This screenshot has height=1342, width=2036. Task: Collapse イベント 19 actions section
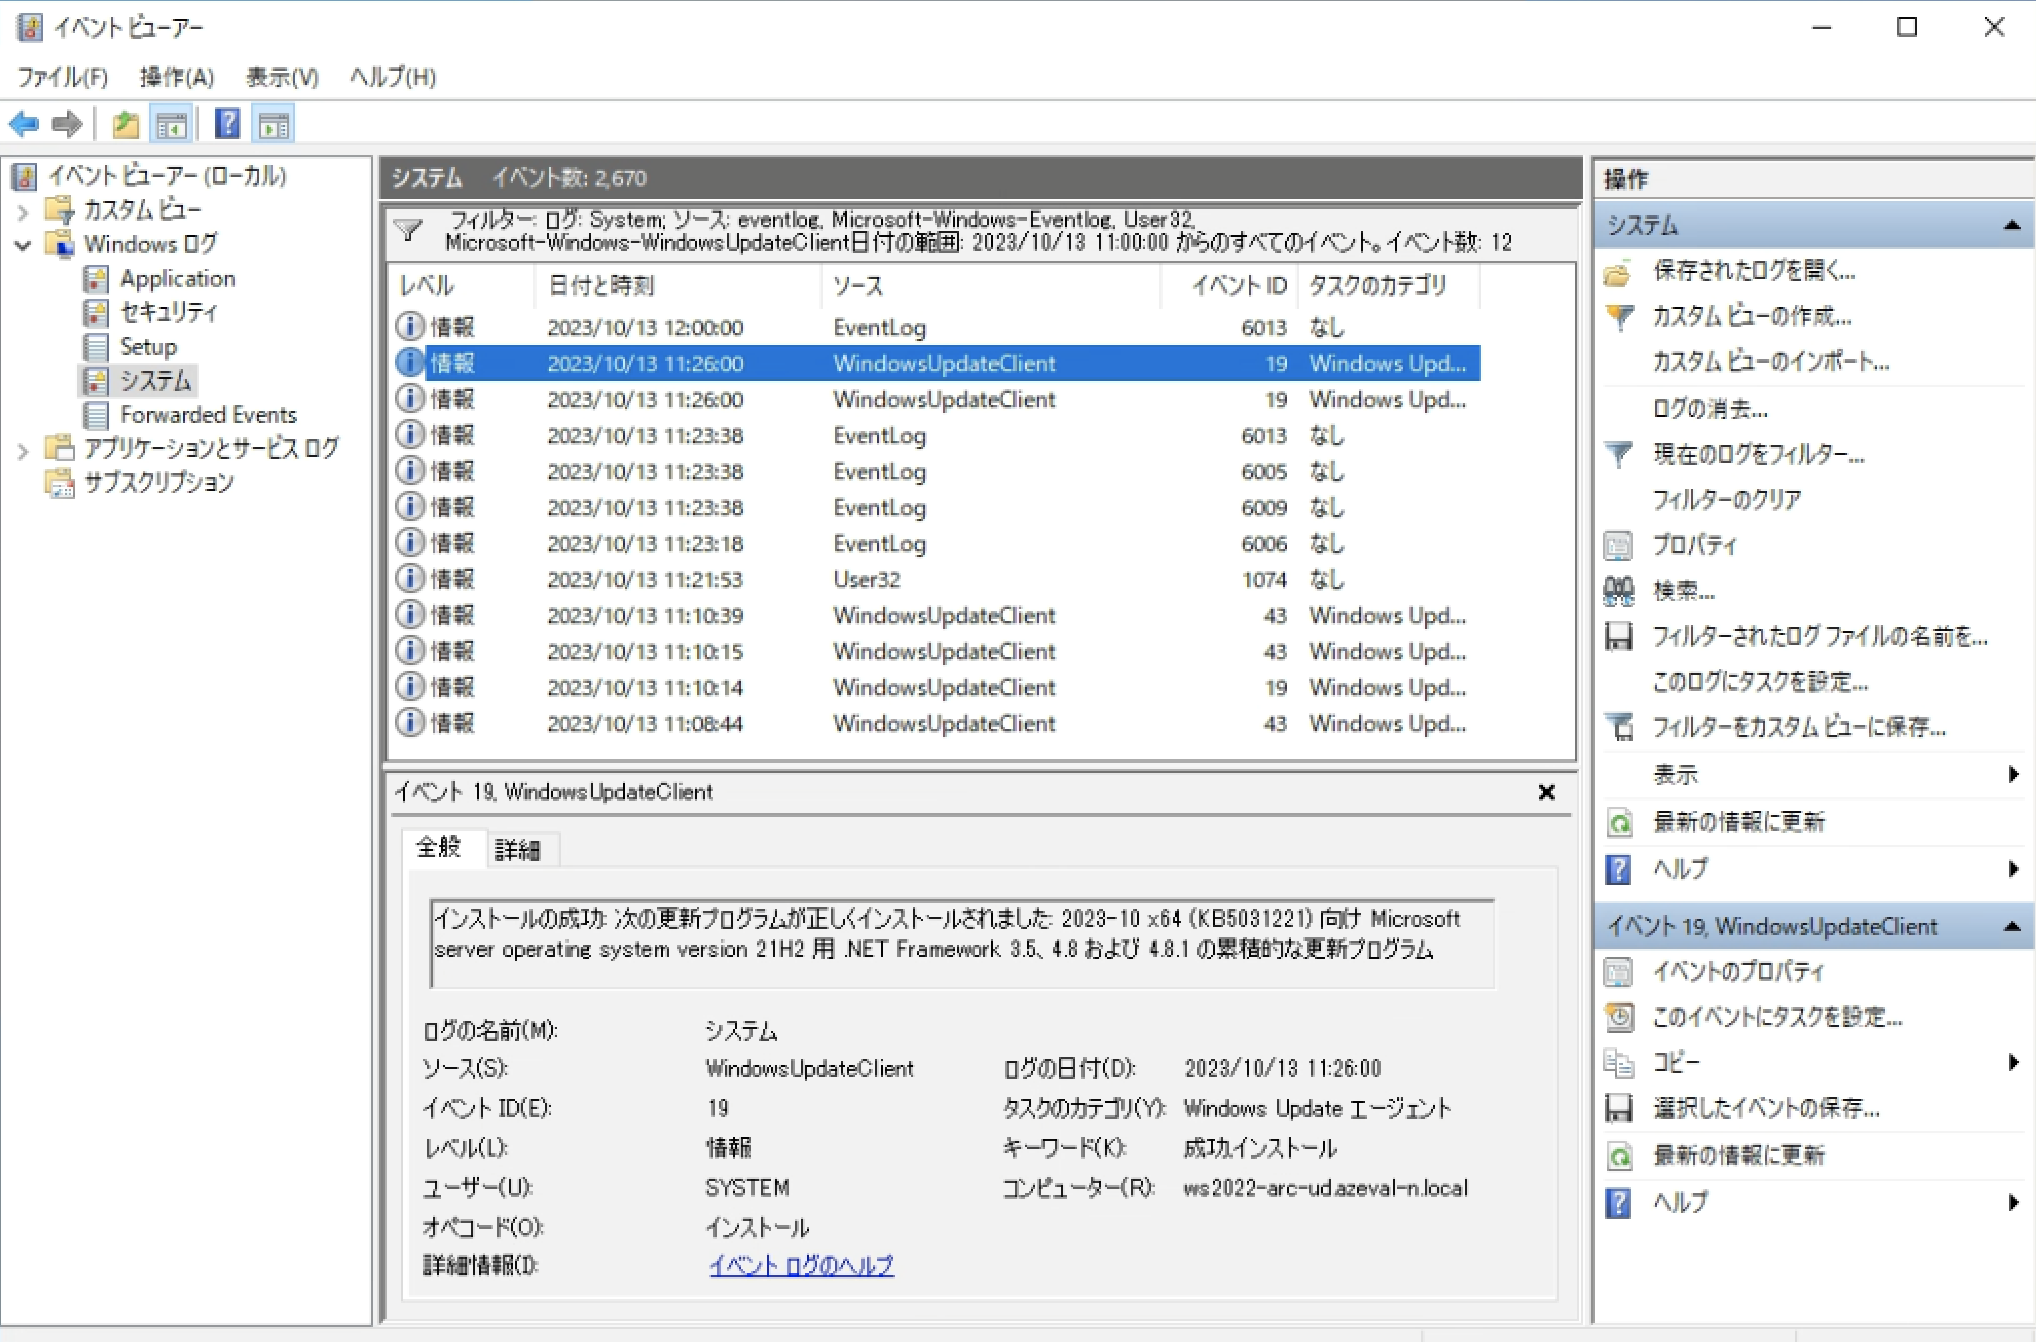2012,927
